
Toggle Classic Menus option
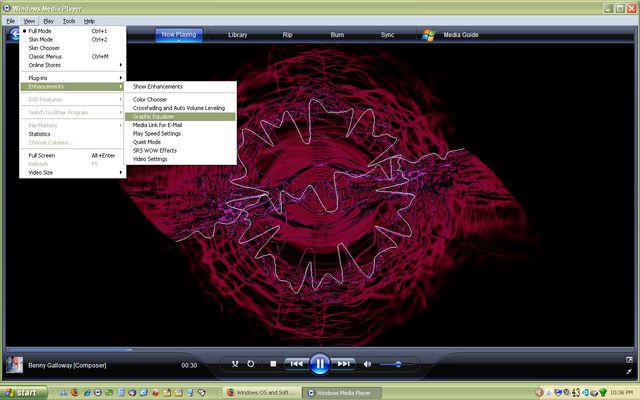click(x=73, y=57)
